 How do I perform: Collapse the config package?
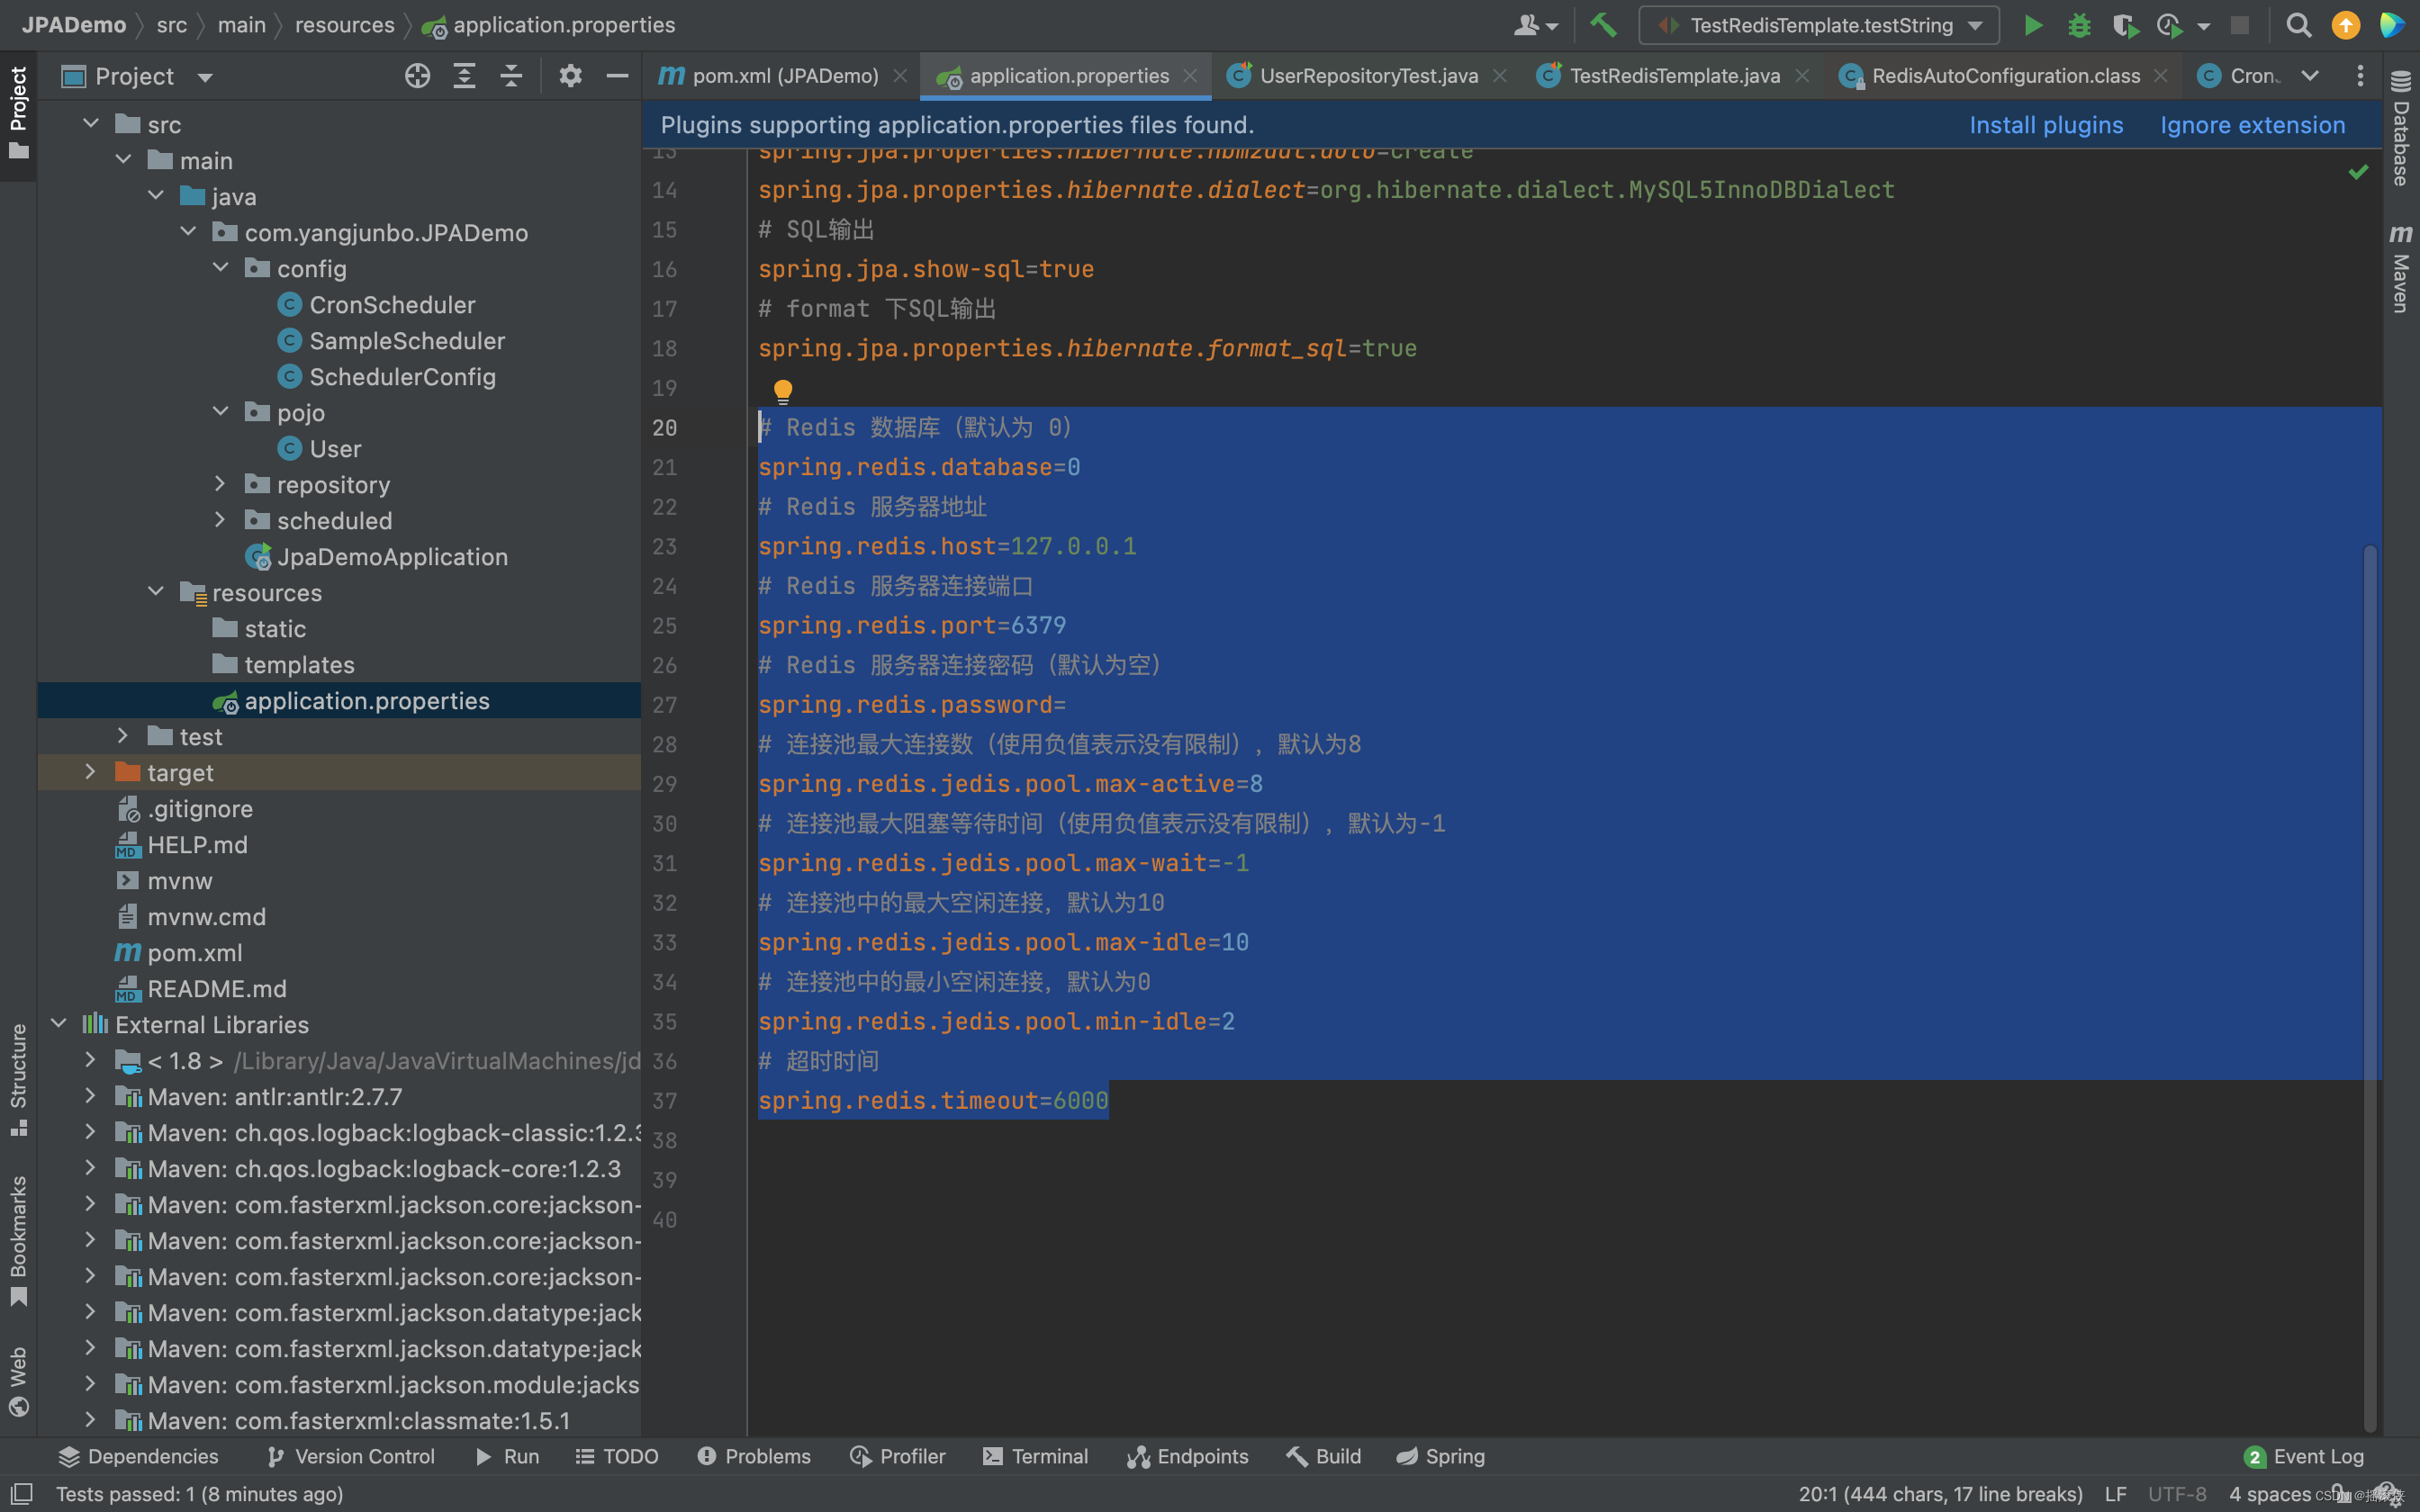point(221,267)
